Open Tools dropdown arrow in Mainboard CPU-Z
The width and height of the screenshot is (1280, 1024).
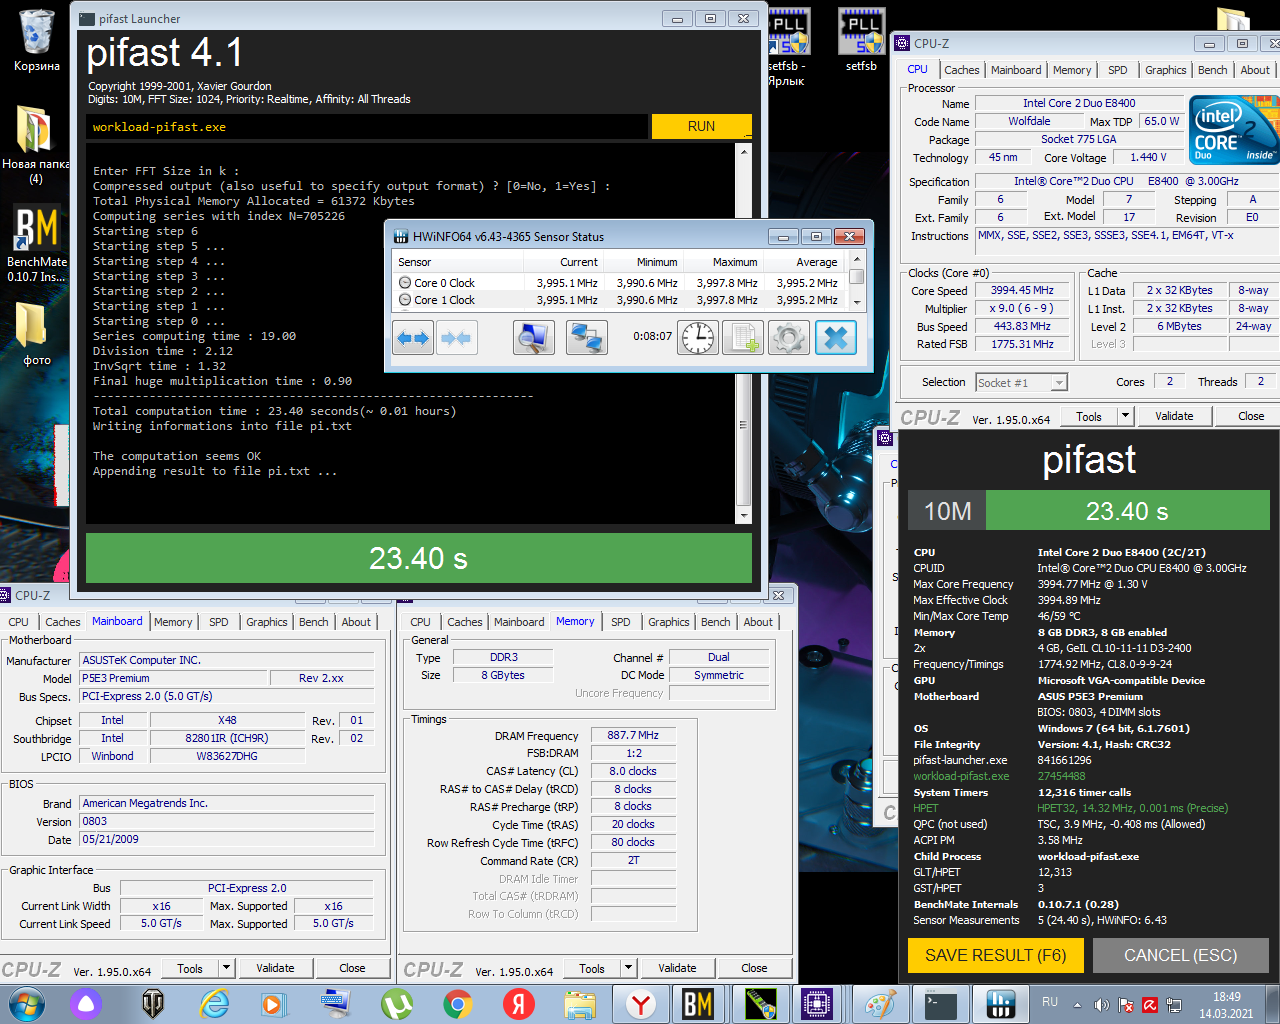click(x=226, y=968)
